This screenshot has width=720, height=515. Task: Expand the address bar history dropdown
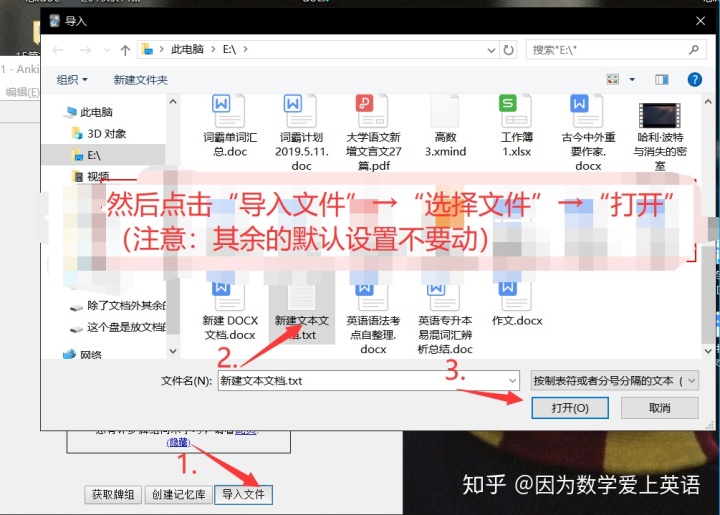(x=491, y=50)
